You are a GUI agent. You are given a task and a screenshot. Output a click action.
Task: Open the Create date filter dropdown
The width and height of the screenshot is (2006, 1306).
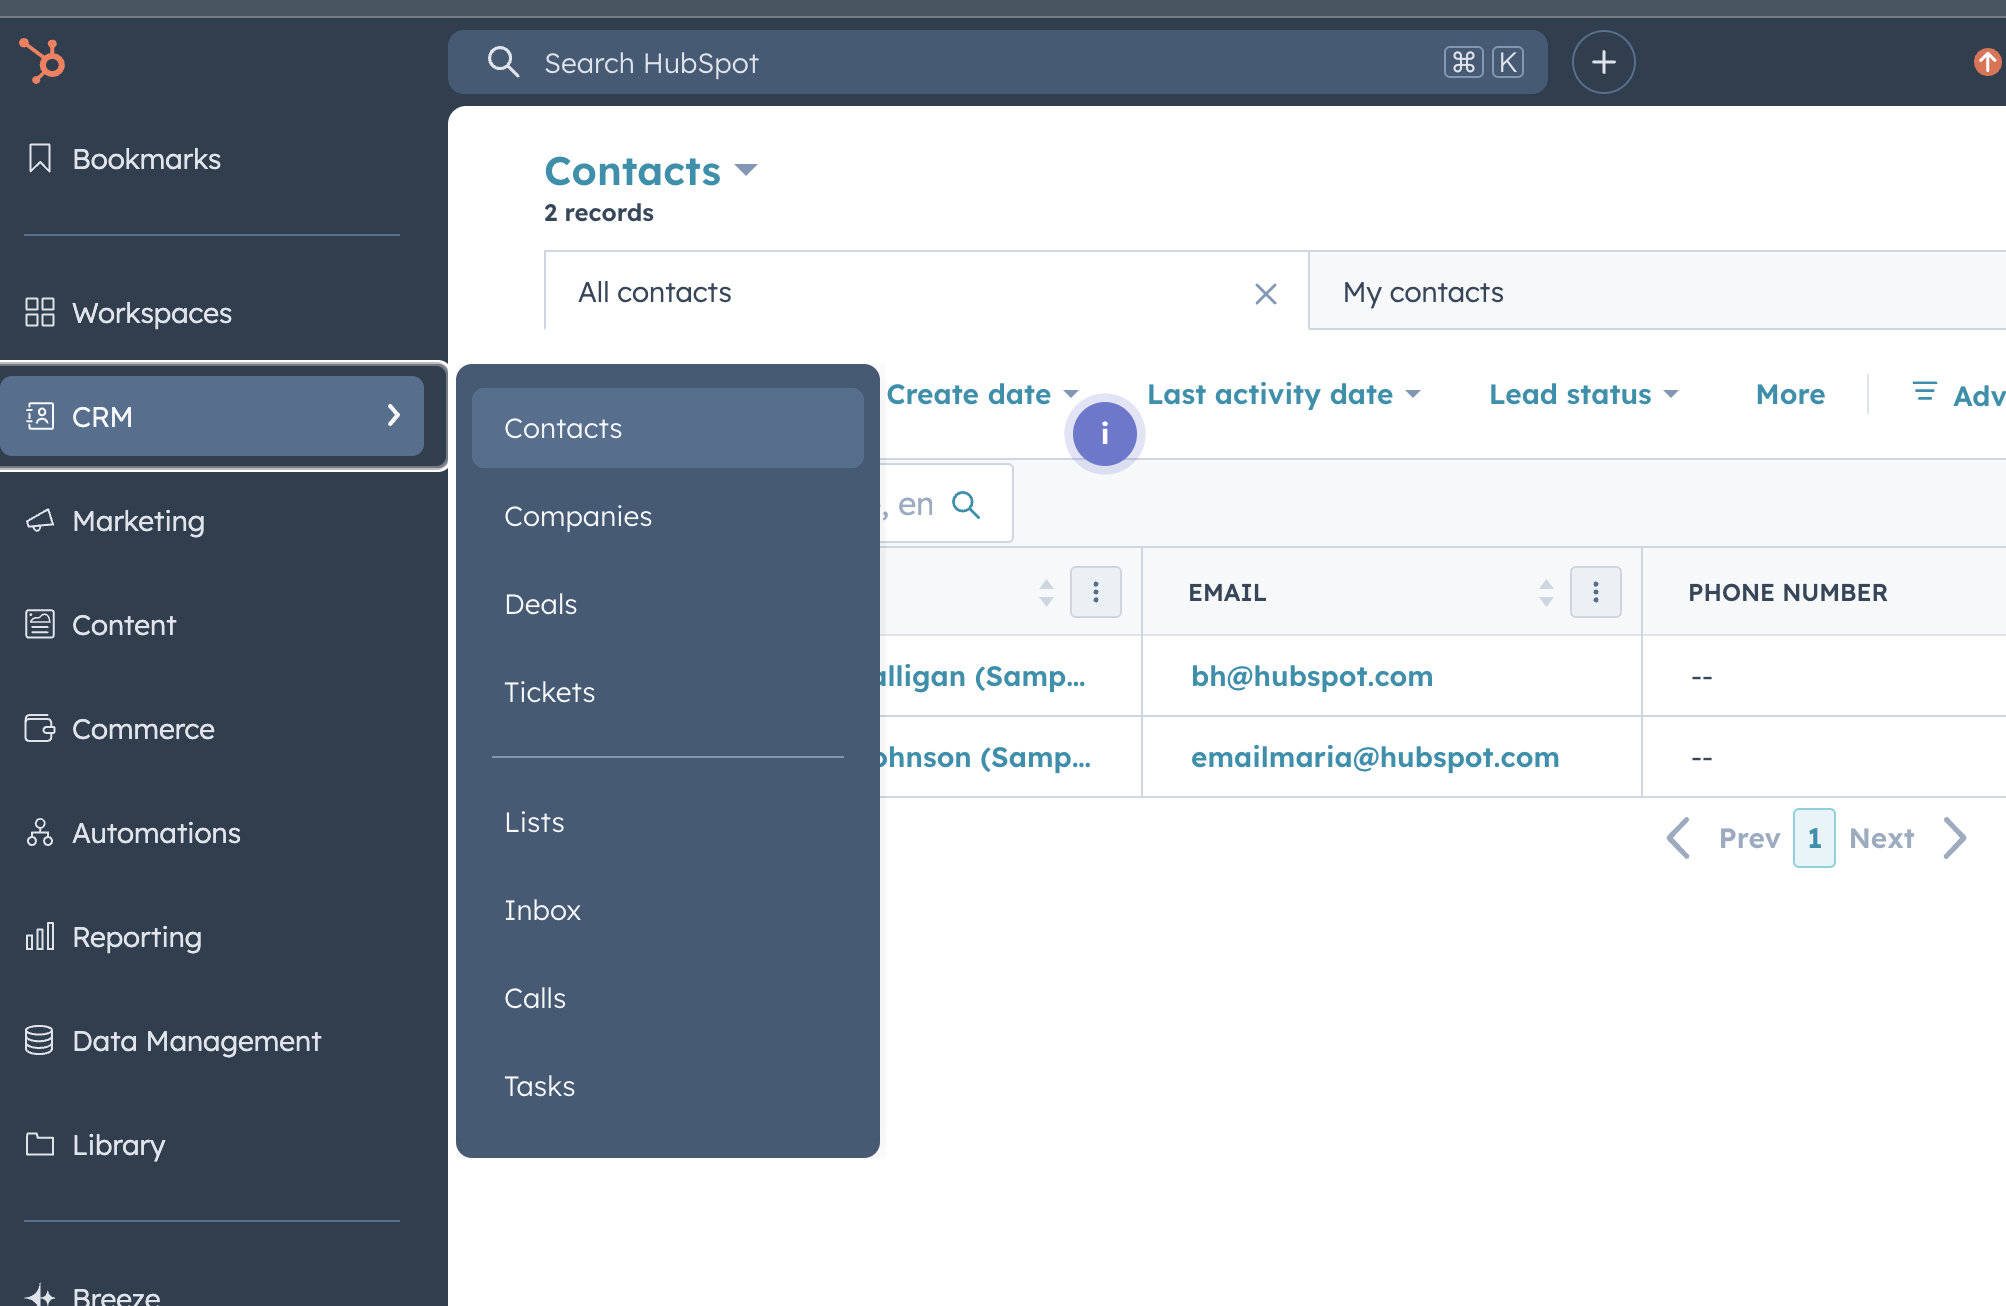pyautogui.click(x=982, y=394)
